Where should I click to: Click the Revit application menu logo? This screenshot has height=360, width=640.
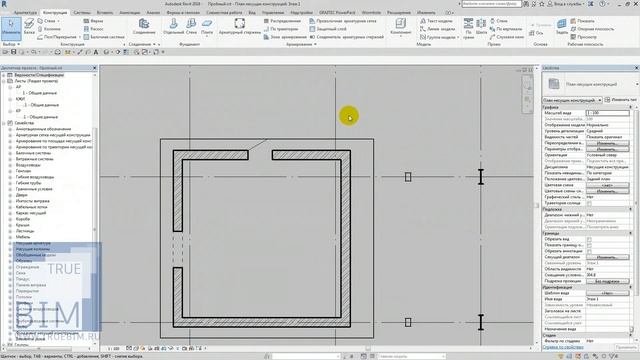pos(4,4)
